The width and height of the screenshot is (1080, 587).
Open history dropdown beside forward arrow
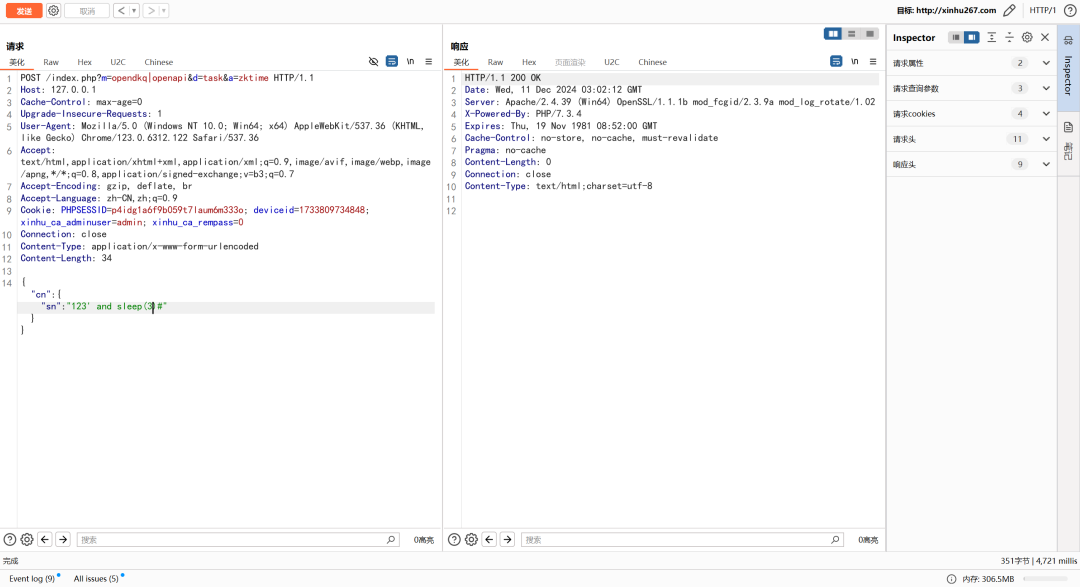click(163, 11)
